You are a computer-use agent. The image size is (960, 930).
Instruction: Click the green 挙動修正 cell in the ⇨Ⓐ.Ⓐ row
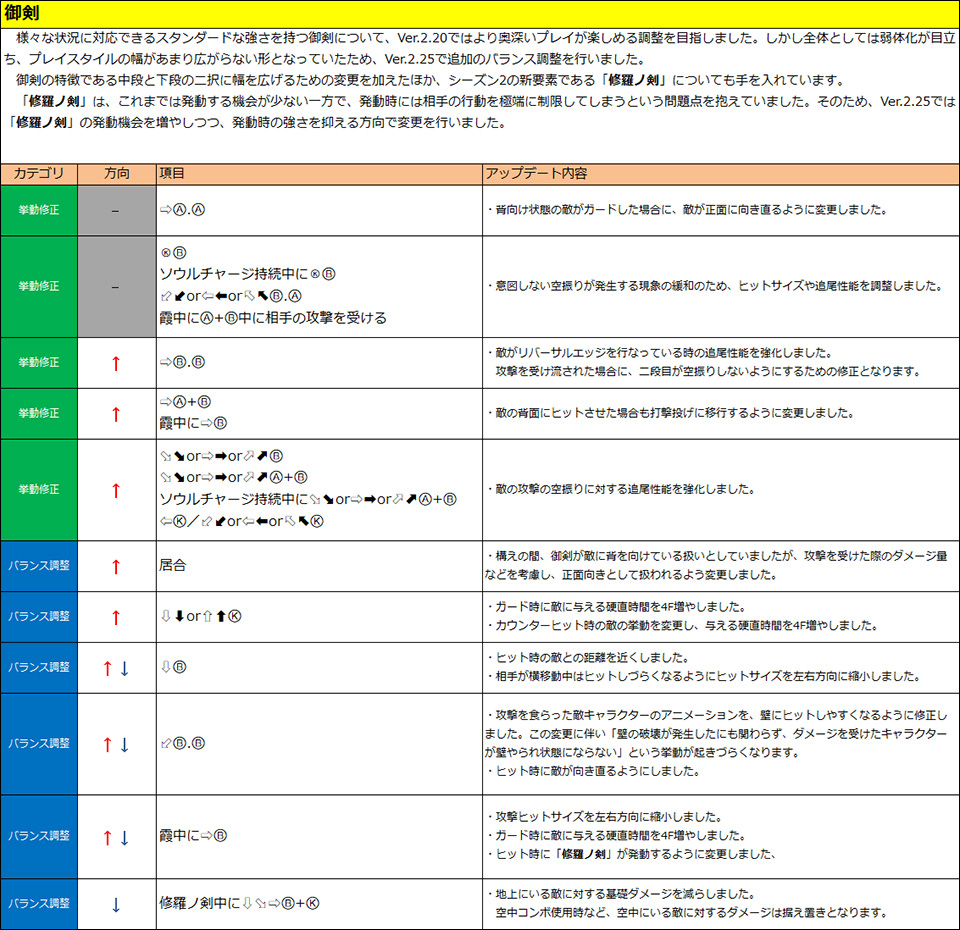pyautogui.click(x=39, y=211)
